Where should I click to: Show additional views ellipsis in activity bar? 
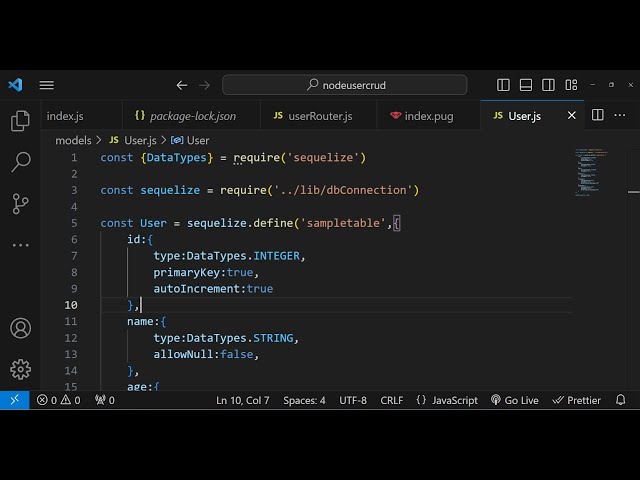coord(20,245)
